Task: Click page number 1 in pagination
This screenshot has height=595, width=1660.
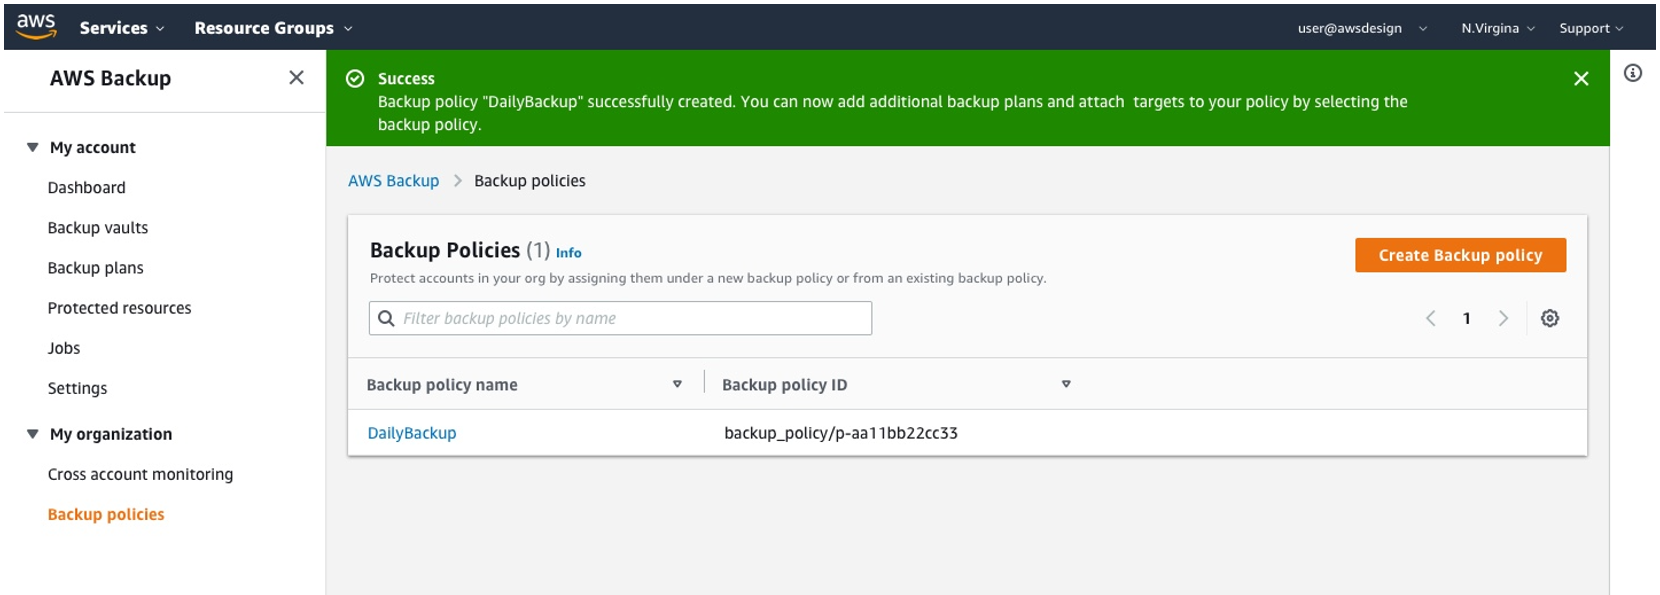Action: click(1467, 318)
